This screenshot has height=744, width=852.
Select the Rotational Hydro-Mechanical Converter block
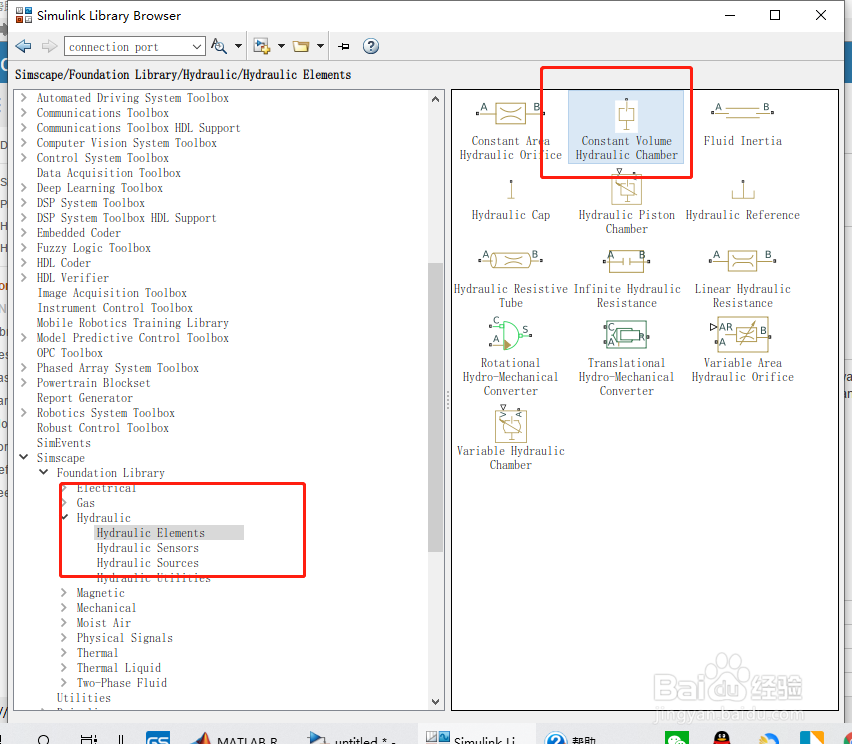pyautogui.click(x=510, y=357)
